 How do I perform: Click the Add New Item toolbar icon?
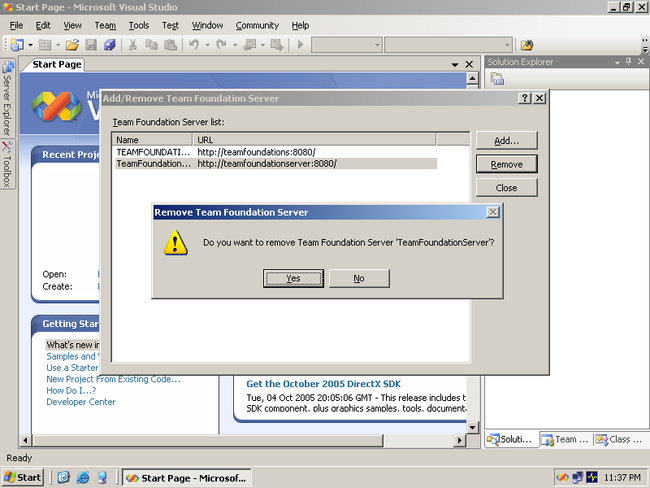[45, 45]
